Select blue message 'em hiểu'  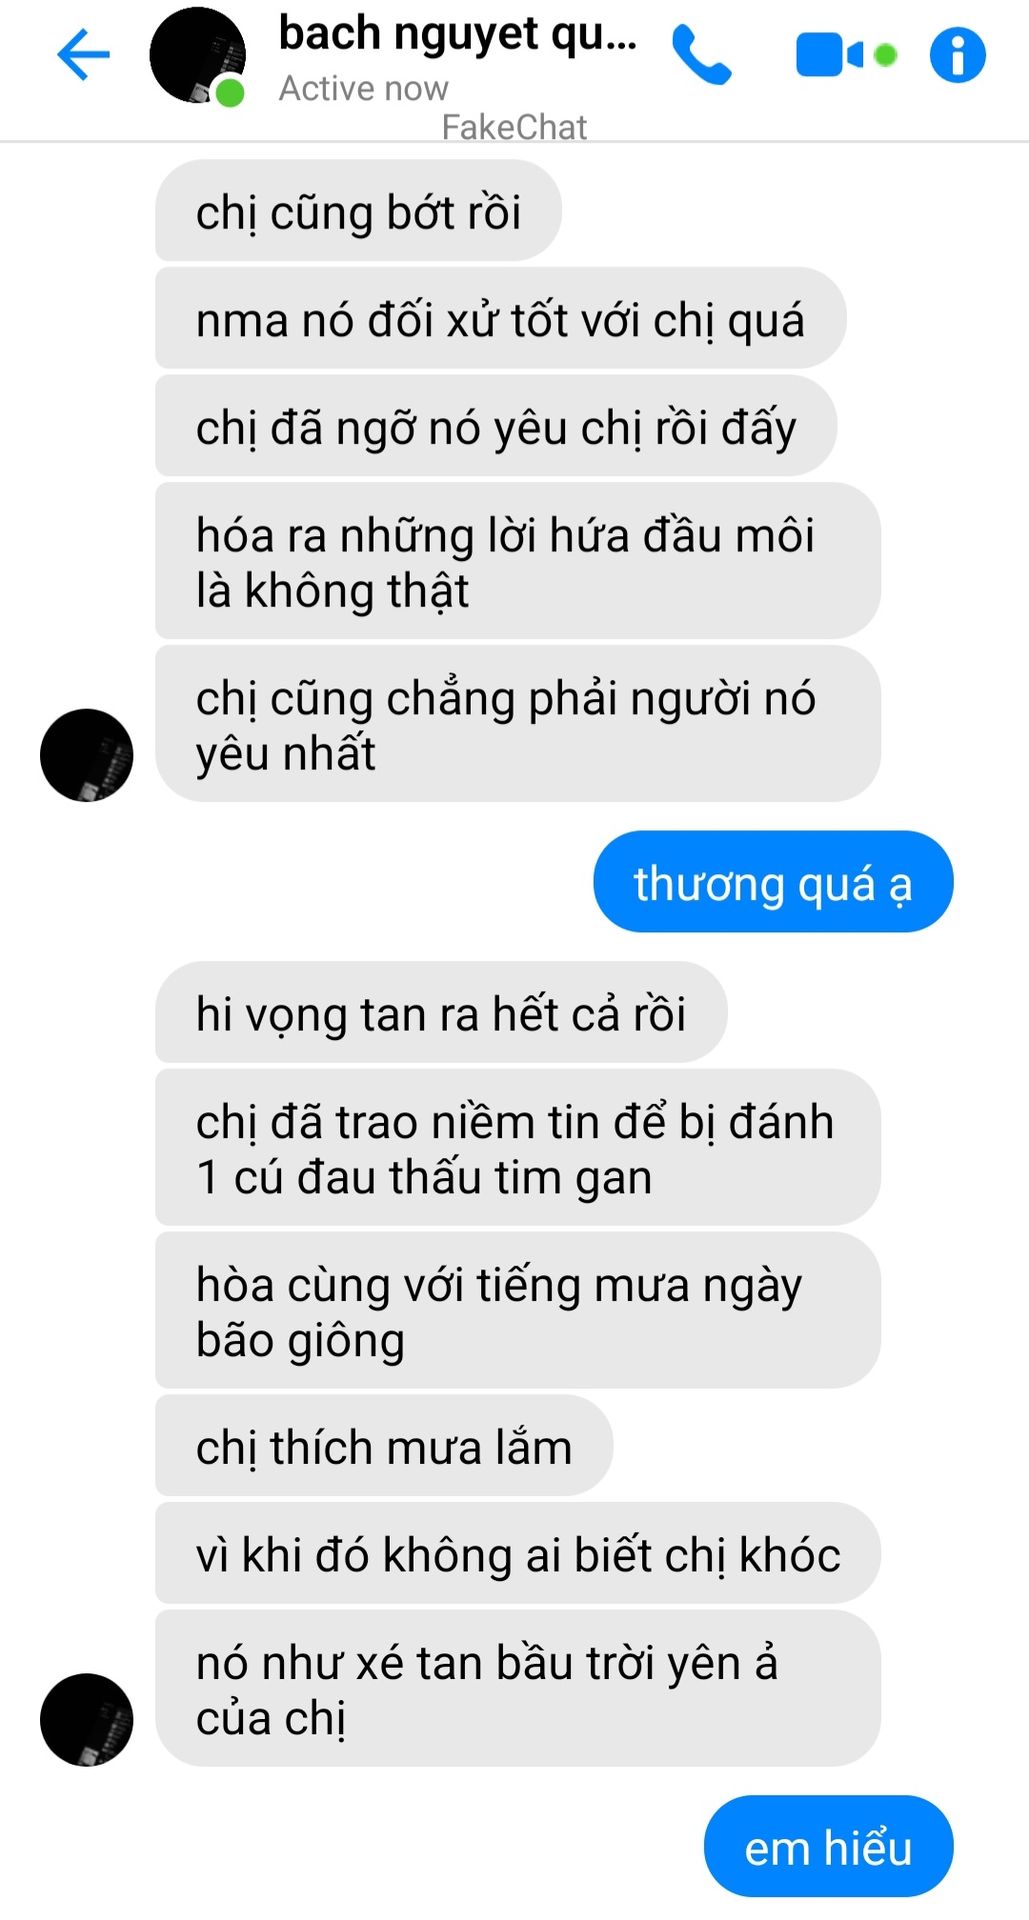[x=828, y=1846]
